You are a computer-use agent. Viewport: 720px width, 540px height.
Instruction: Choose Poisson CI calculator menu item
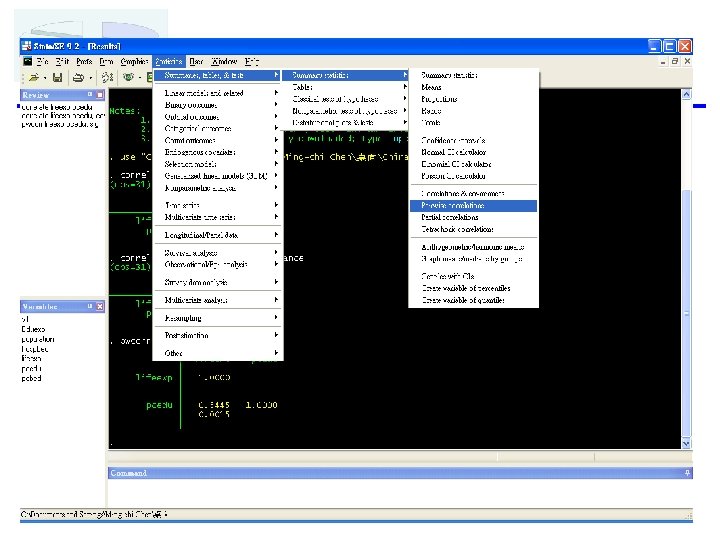point(473,176)
